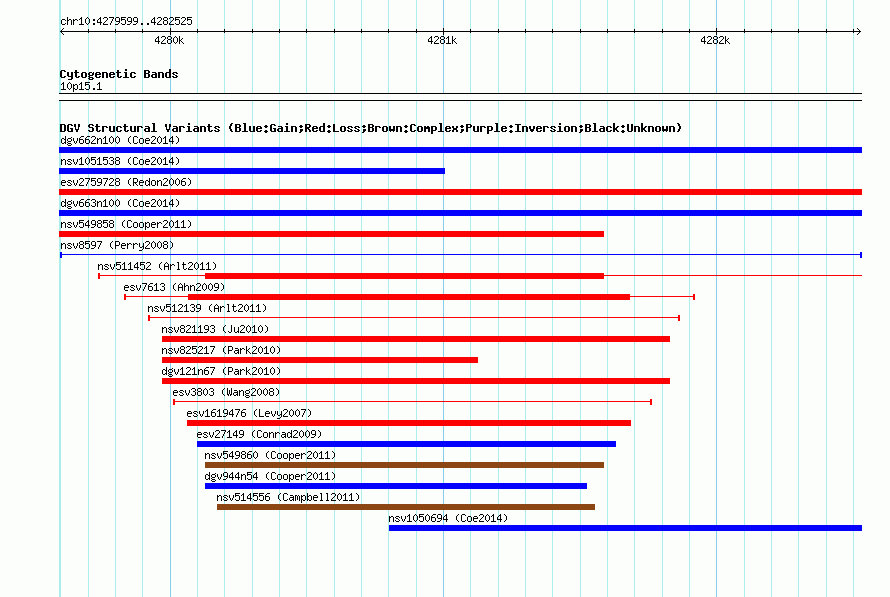Open nsv549860 (Cooper2011) label
The width and height of the screenshot is (890, 597).
point(270,455)
